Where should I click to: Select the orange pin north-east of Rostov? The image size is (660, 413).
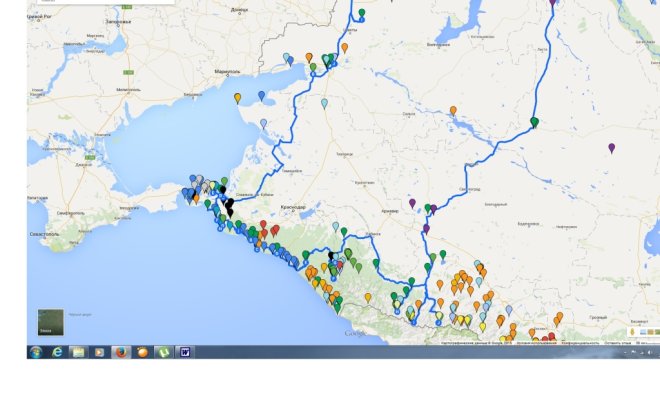click(x=345, y=48)
